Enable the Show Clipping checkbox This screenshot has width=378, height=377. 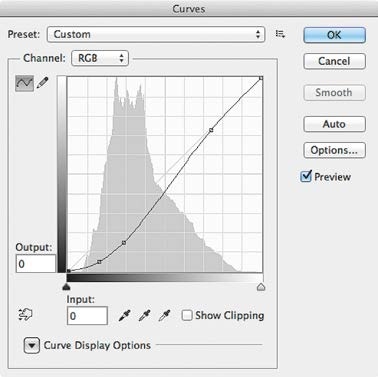[187, 315]
